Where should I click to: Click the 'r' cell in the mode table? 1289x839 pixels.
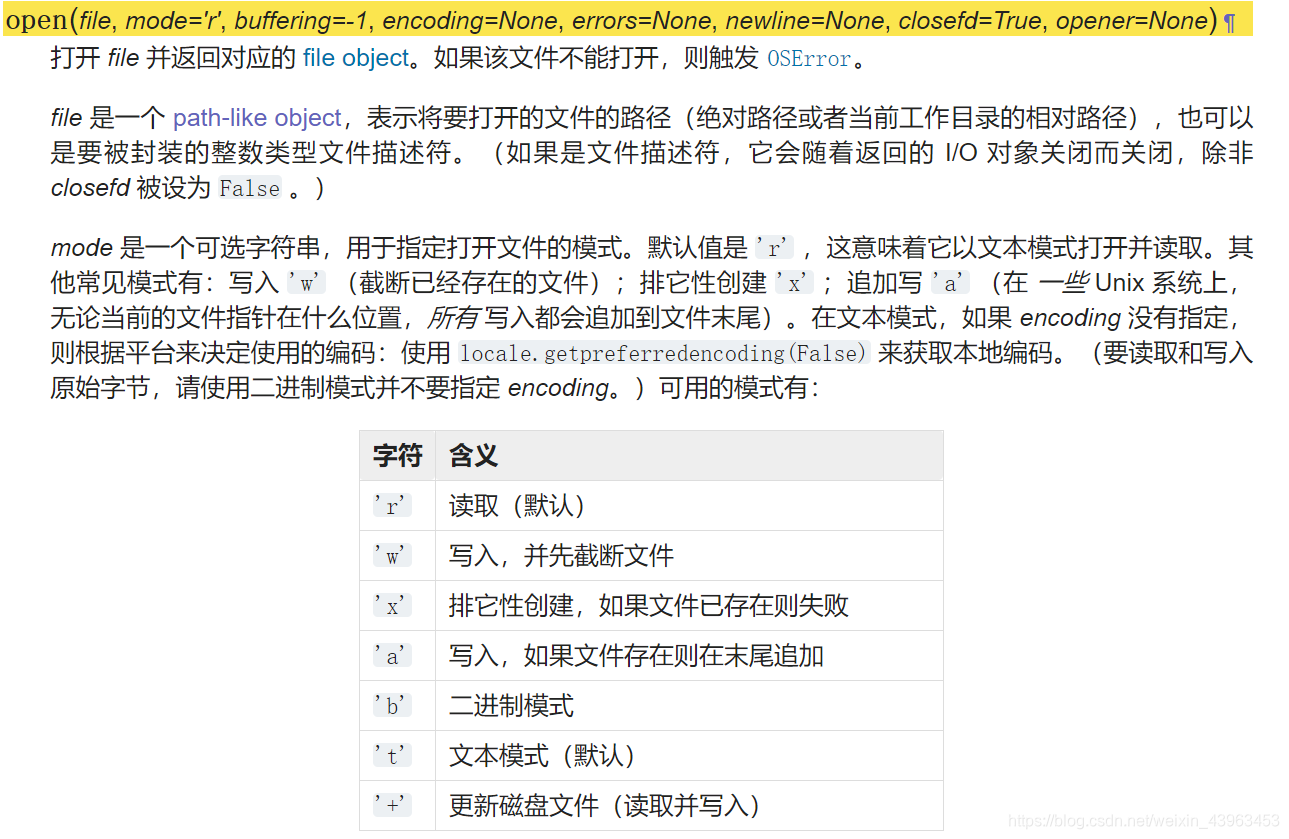398,506
